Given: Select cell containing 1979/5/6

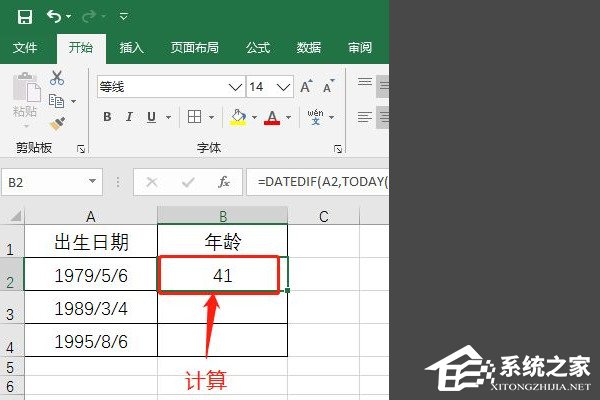Looking at the screenshot, I should point(91,274).
